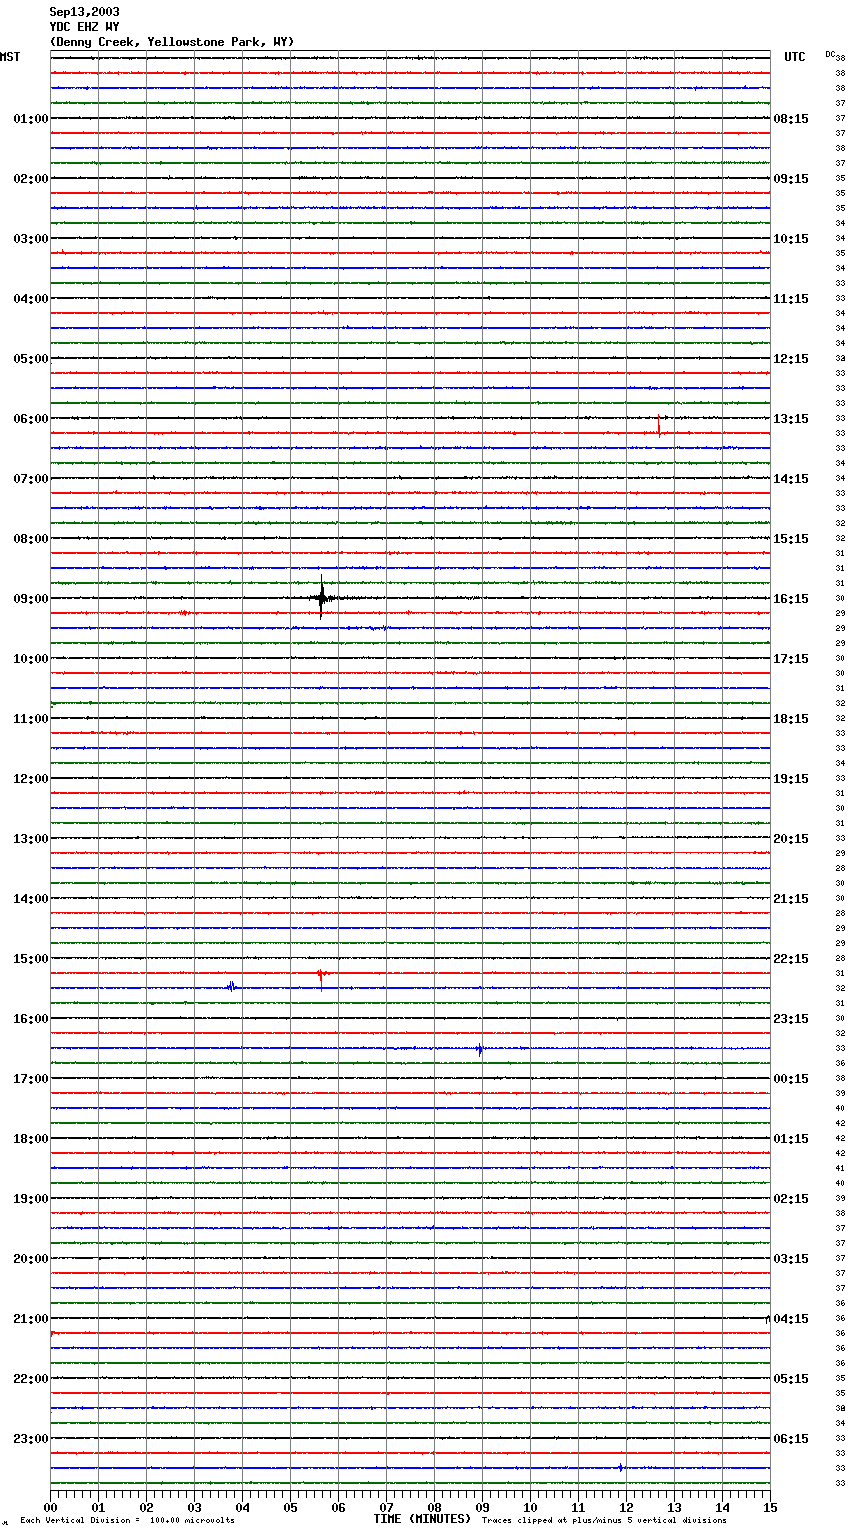Image resolution: width=850 pixels, height=1534 pixels.
Task: Select the 04:00 MST hour label
Action: point(30,299)
